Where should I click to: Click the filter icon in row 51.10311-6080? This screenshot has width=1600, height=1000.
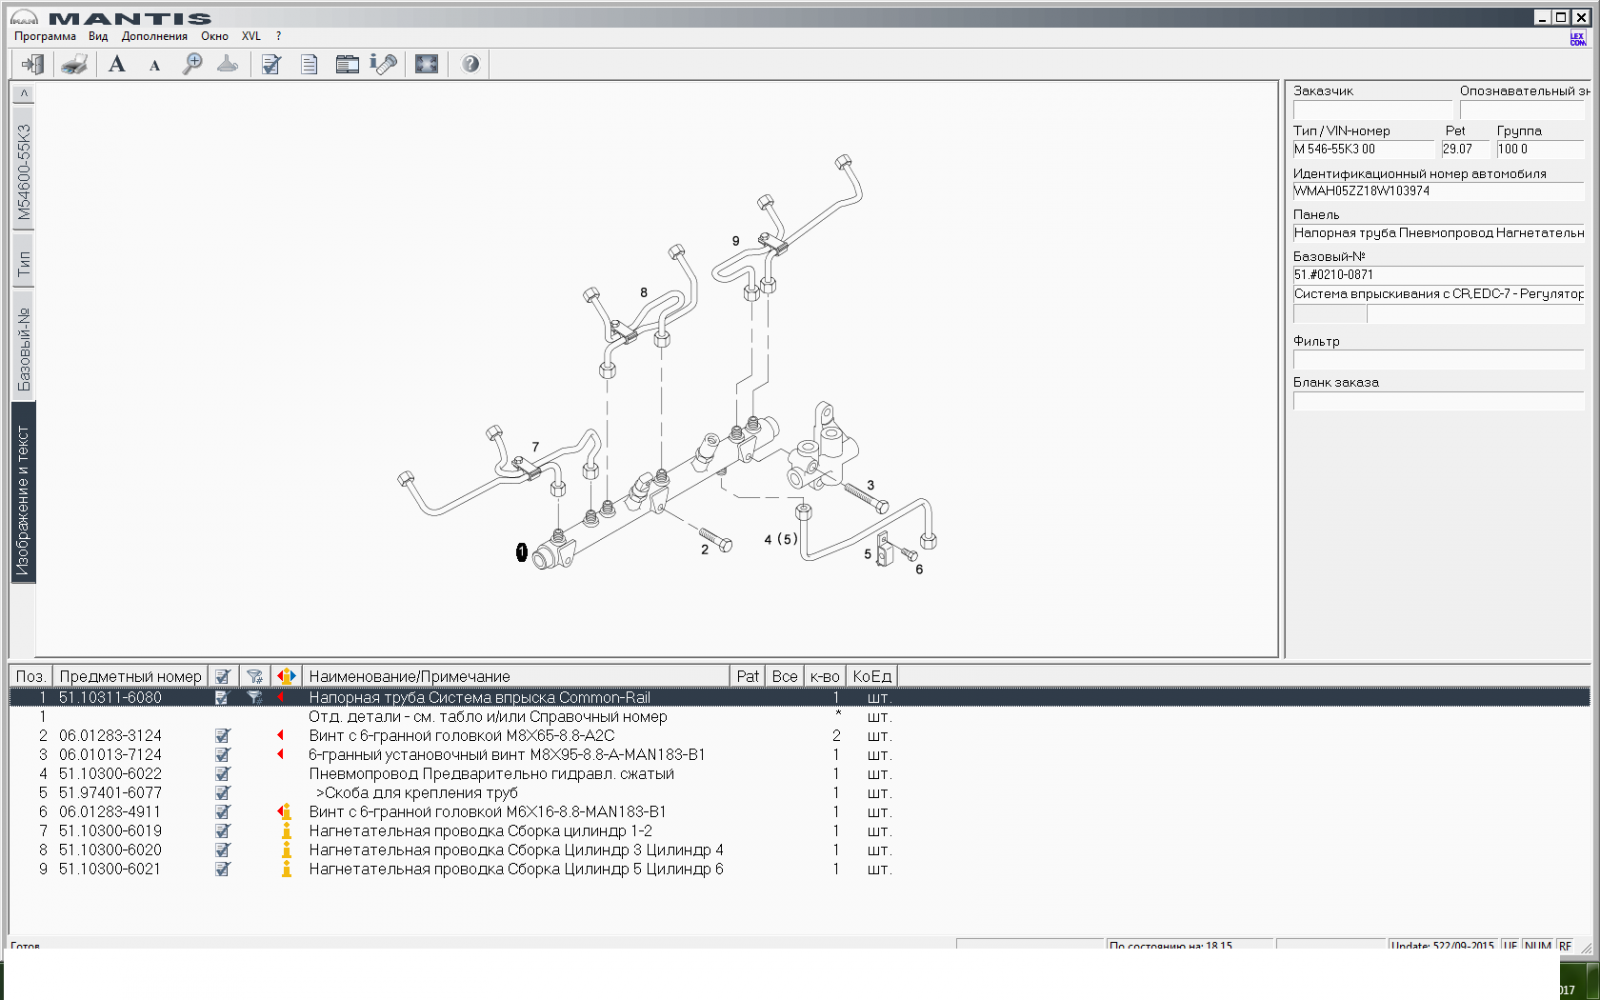click(254, 698)
